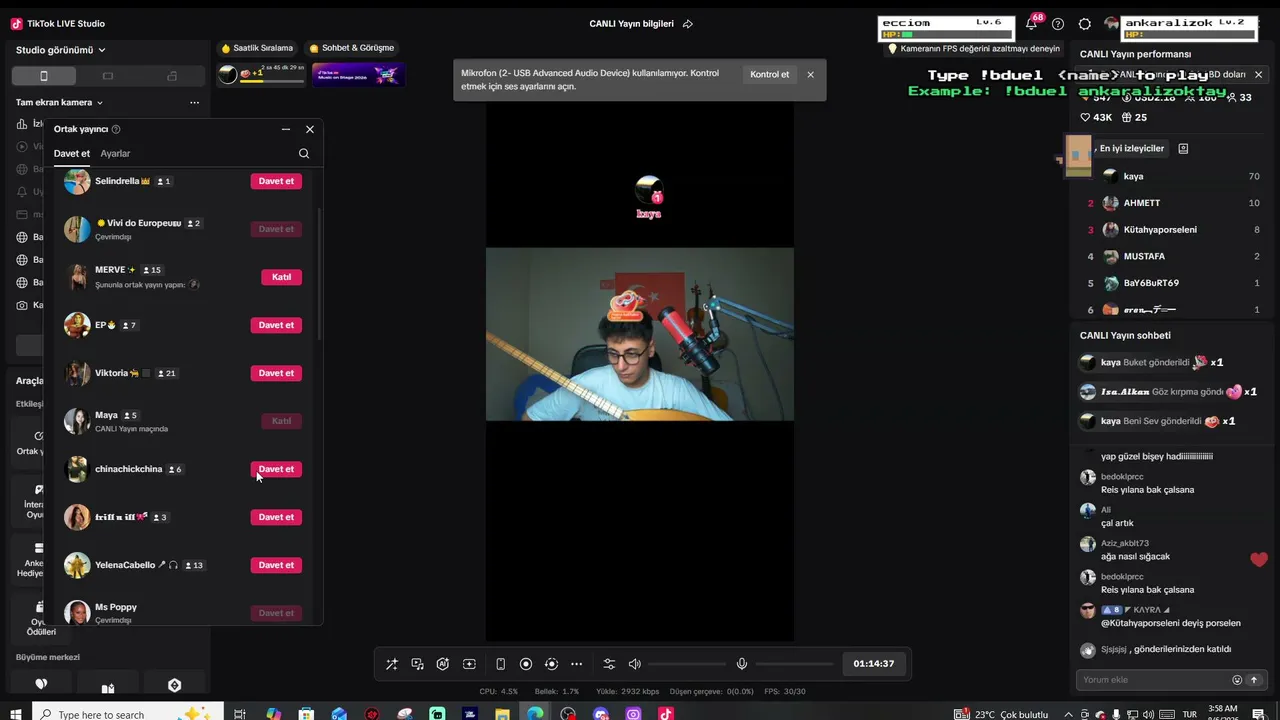Click the red heart in chat
Screen dimensions: 1280x720
pyautogui.click(x=1258, y=560)
